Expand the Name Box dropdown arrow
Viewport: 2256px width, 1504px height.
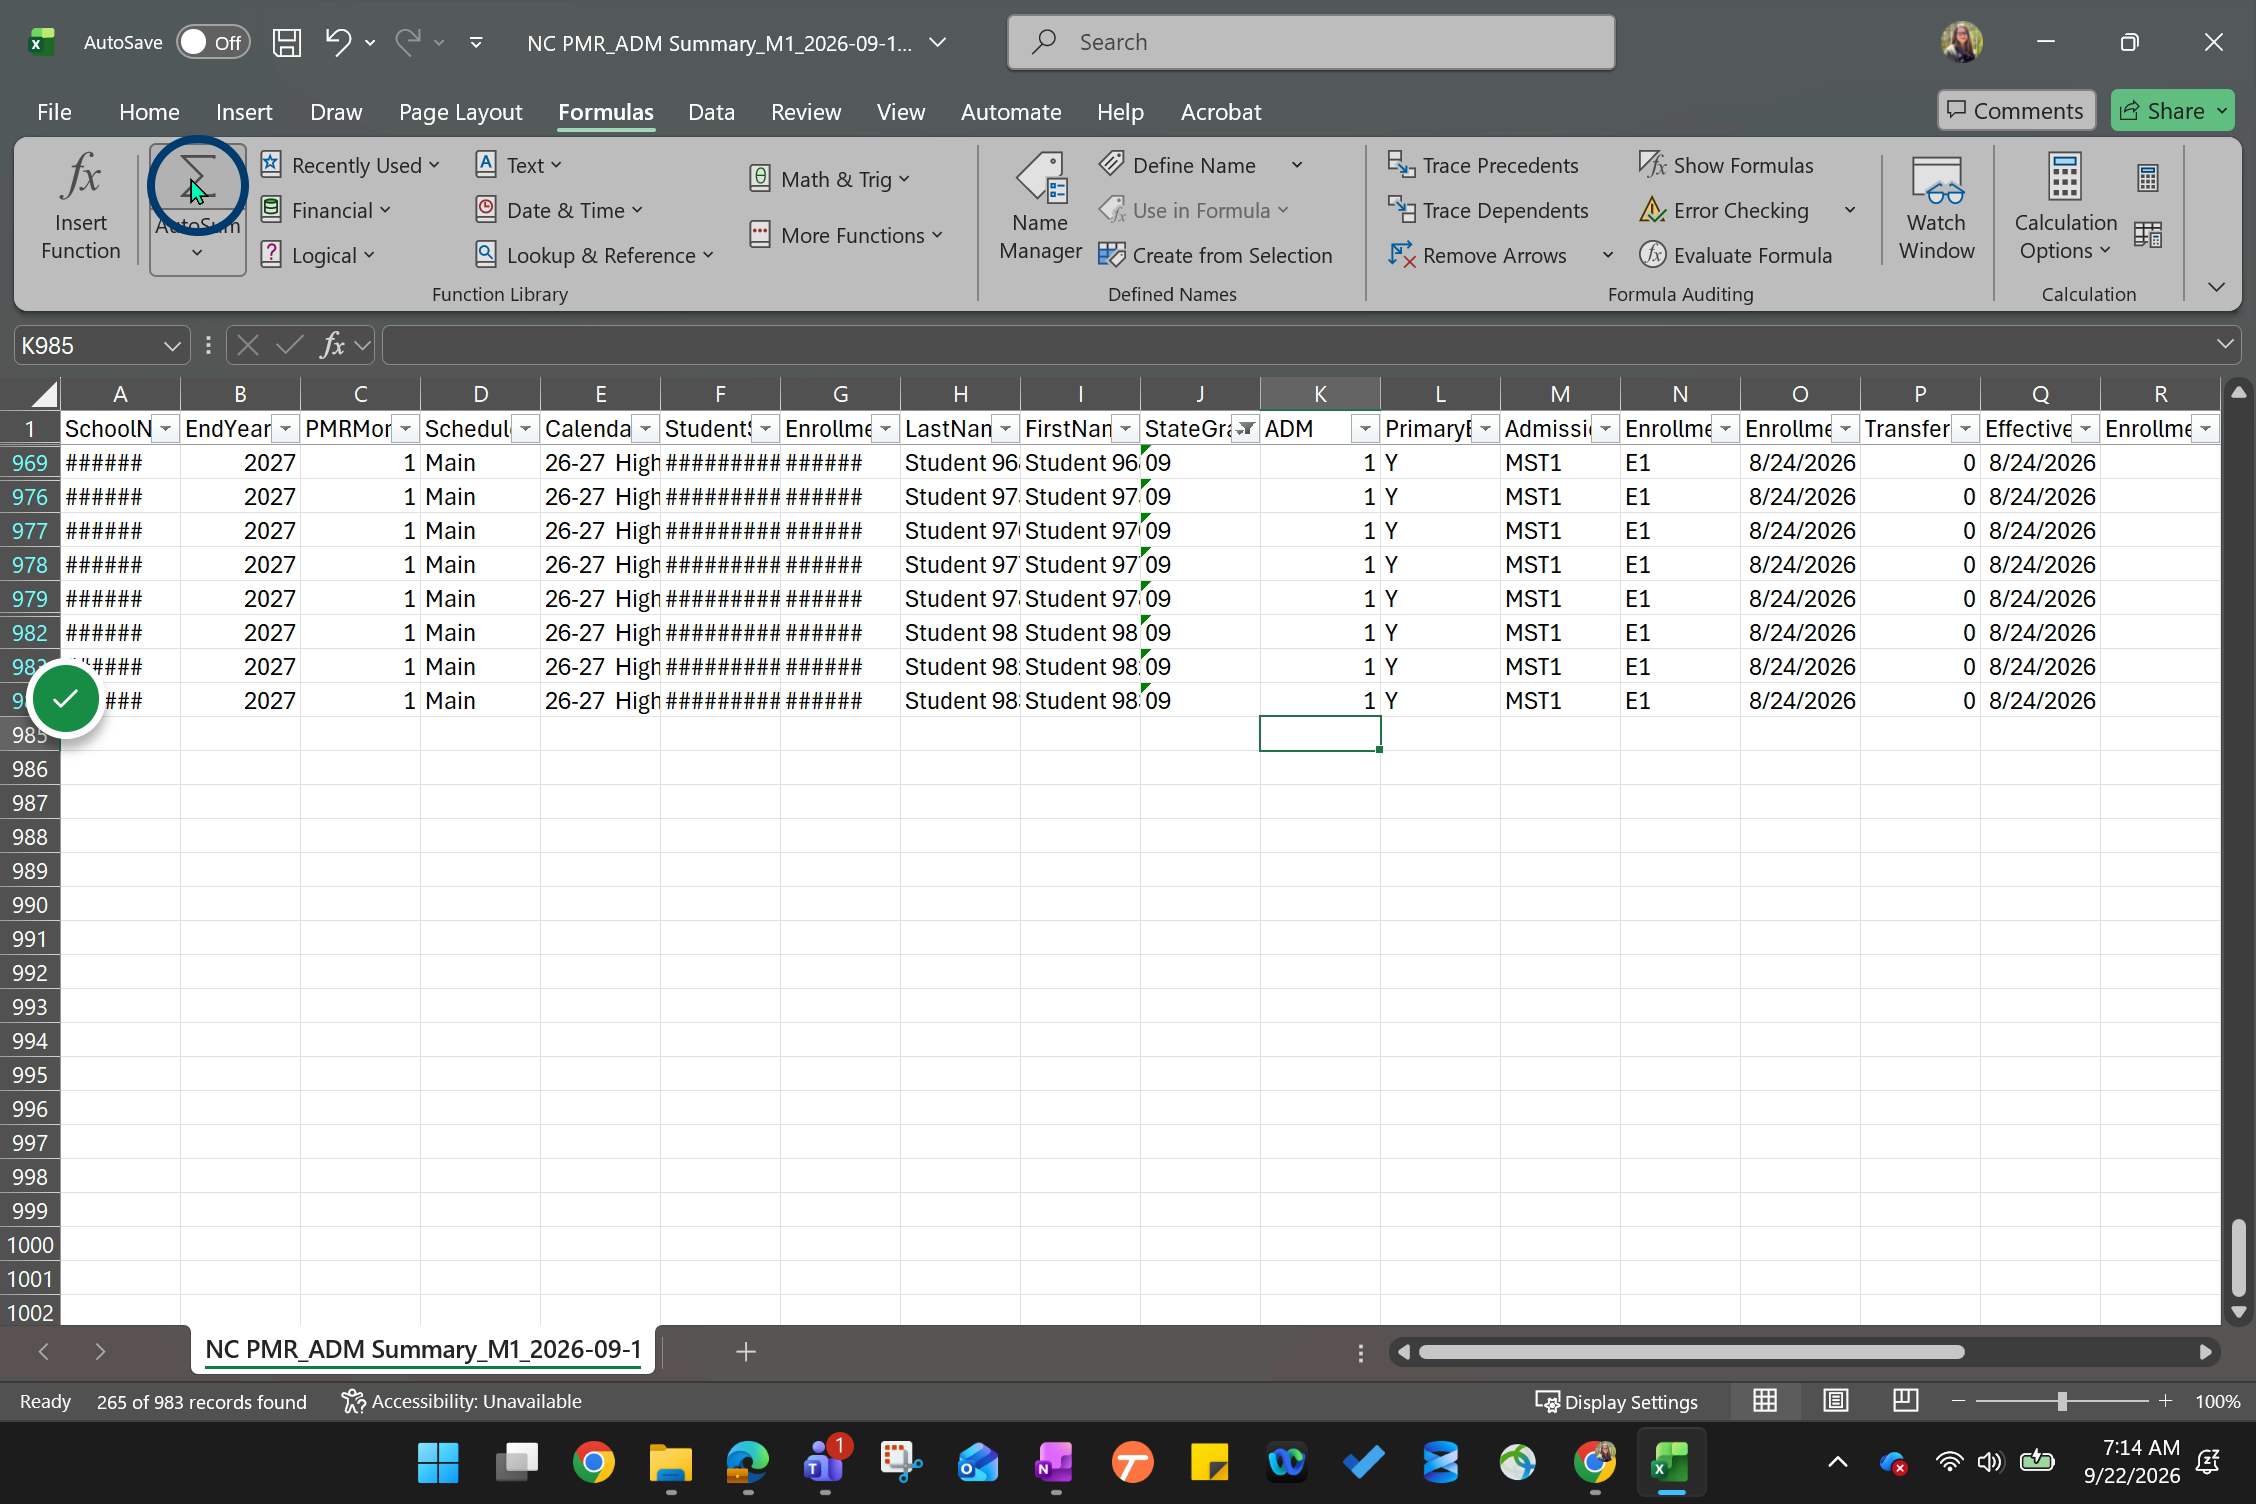point(171,346)
